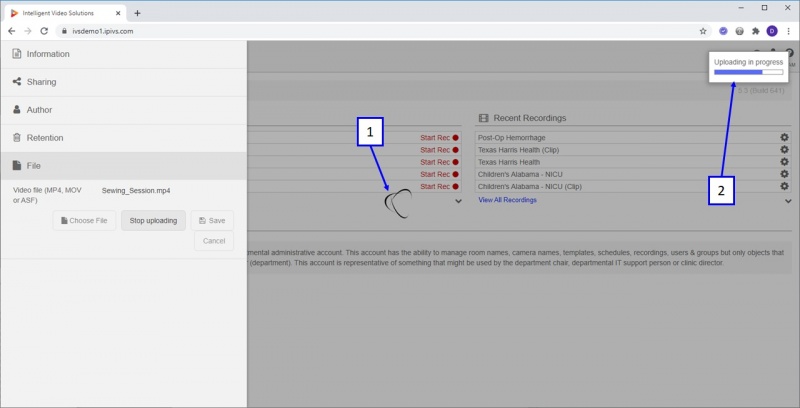Open Texas Harris Health (Clip) recording
The image size is (800, 408).
coord(518,150)
